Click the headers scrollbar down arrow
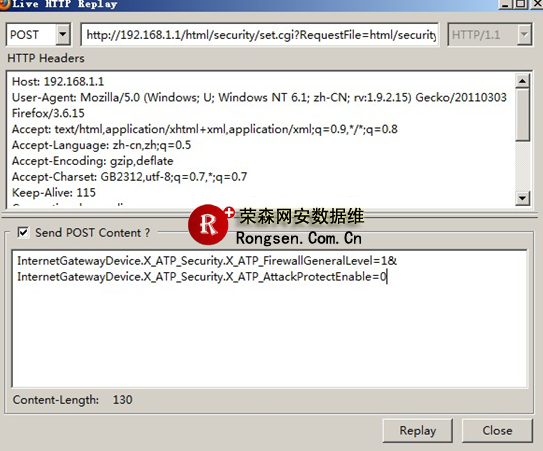The width and height of the screenshot is (543, 451). 522,198
